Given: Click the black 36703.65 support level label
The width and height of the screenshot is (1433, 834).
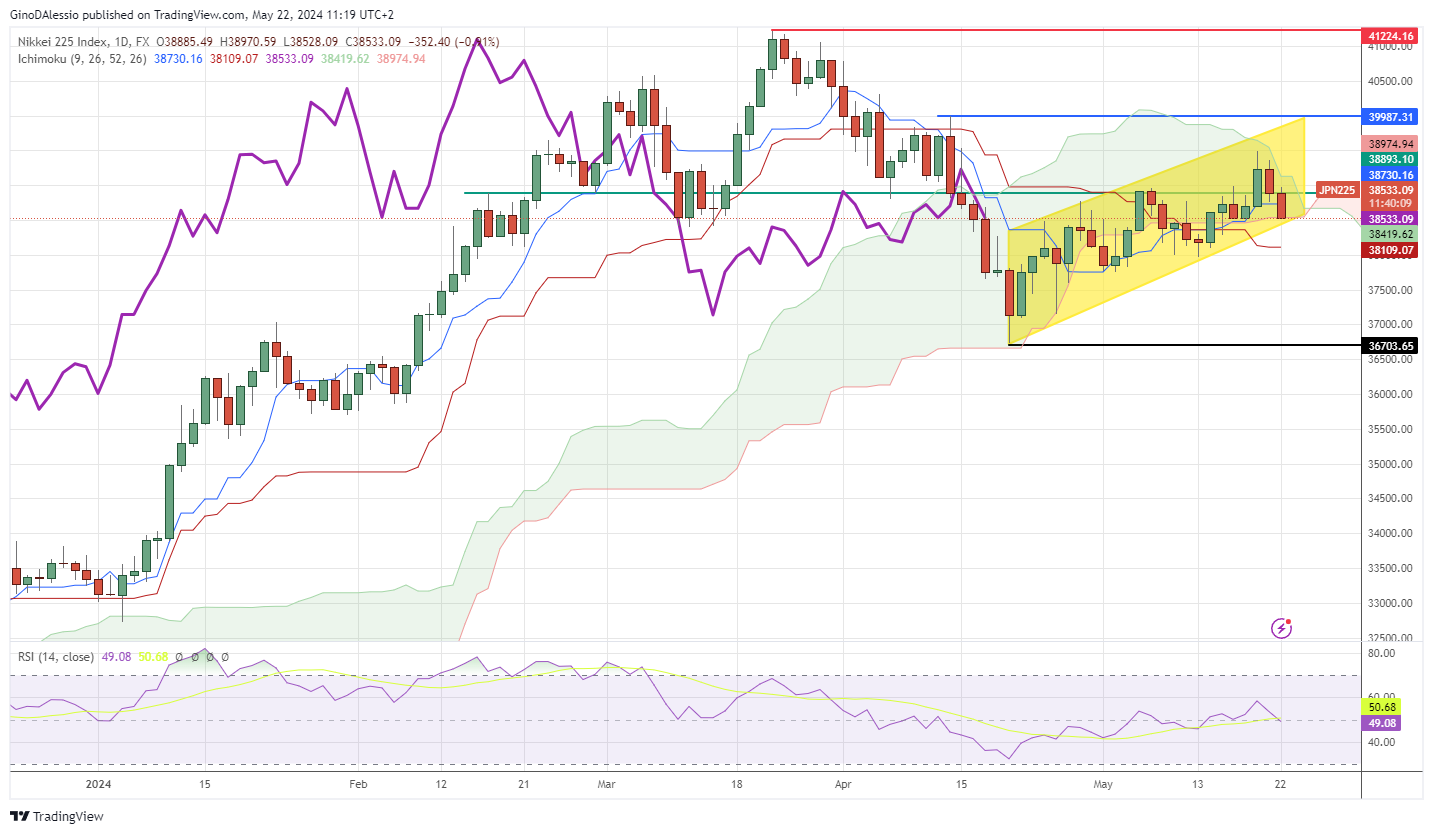Looking at the screenshot, I should (x=1390, y=345).
